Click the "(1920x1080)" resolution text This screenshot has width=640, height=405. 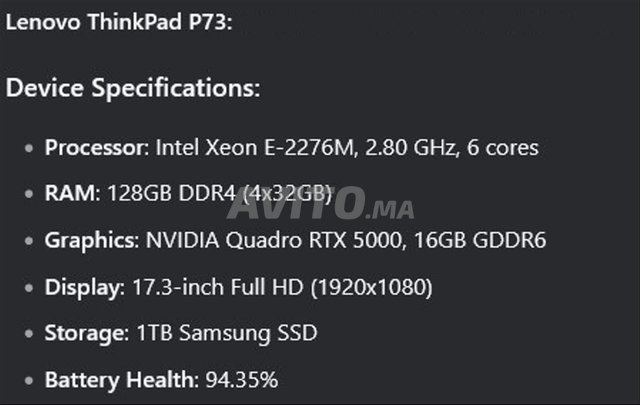tap(370, 288)
